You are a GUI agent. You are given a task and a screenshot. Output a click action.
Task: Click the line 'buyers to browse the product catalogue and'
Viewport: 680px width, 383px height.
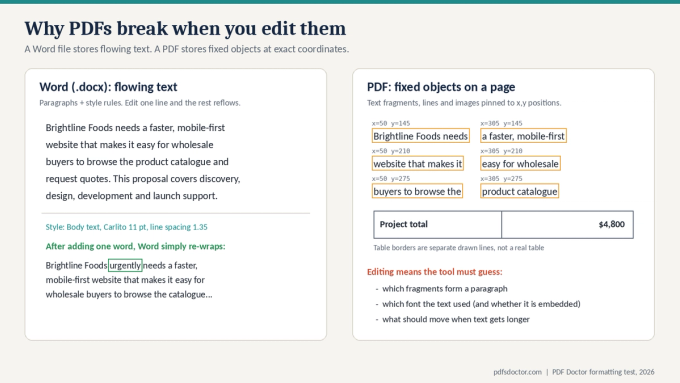click(137, 162)
